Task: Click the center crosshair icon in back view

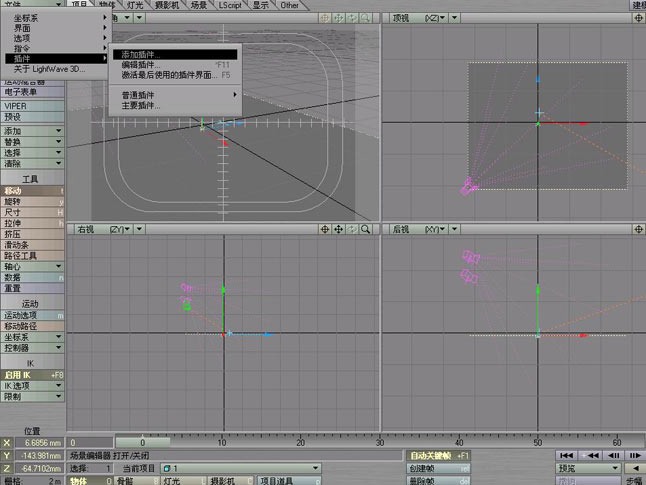Action: [x=639, y=229]
